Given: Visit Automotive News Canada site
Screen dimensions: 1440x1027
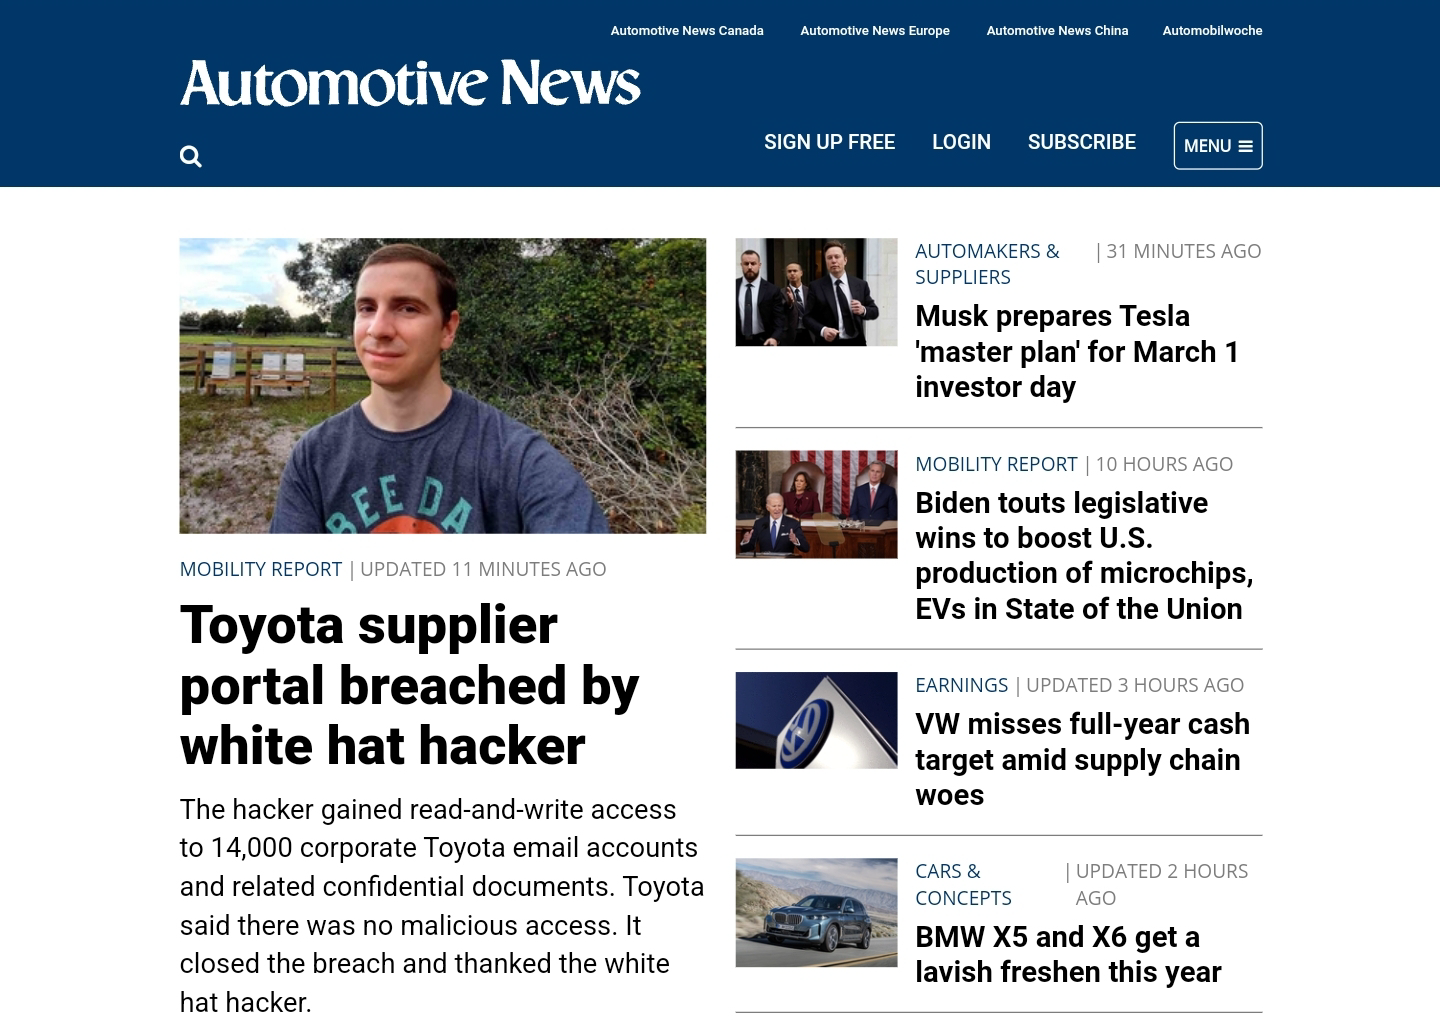Looking at the screenshot, I should pos(687,31).
